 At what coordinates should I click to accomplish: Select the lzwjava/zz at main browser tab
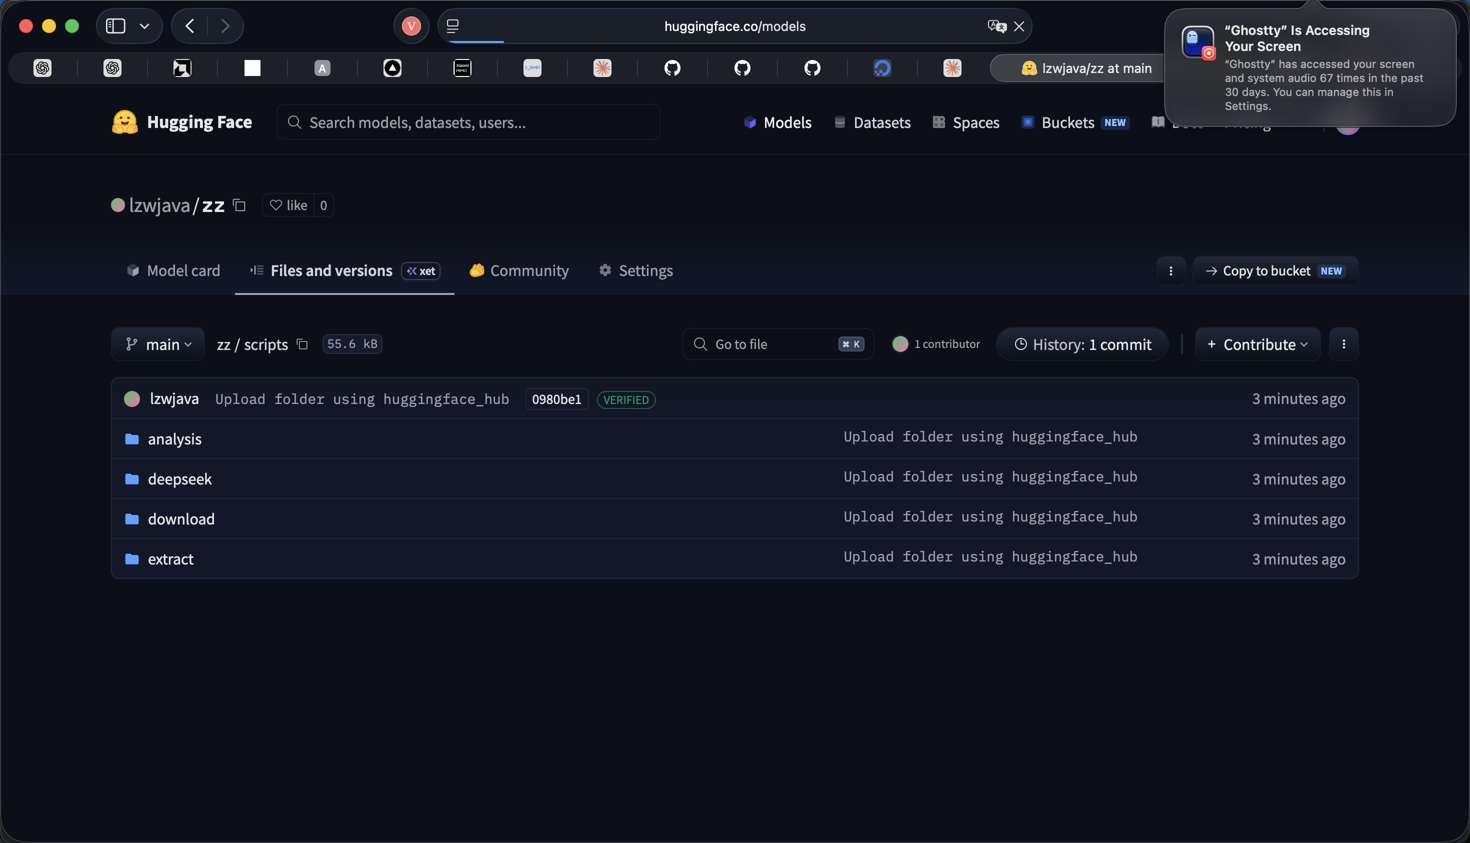coord(1085,68)
